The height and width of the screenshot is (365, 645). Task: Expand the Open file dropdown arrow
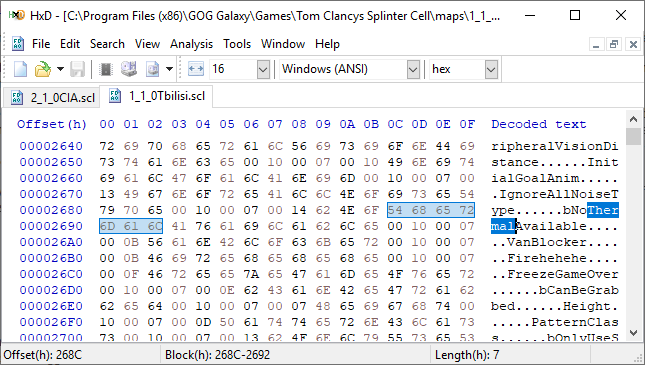(60, 69)
